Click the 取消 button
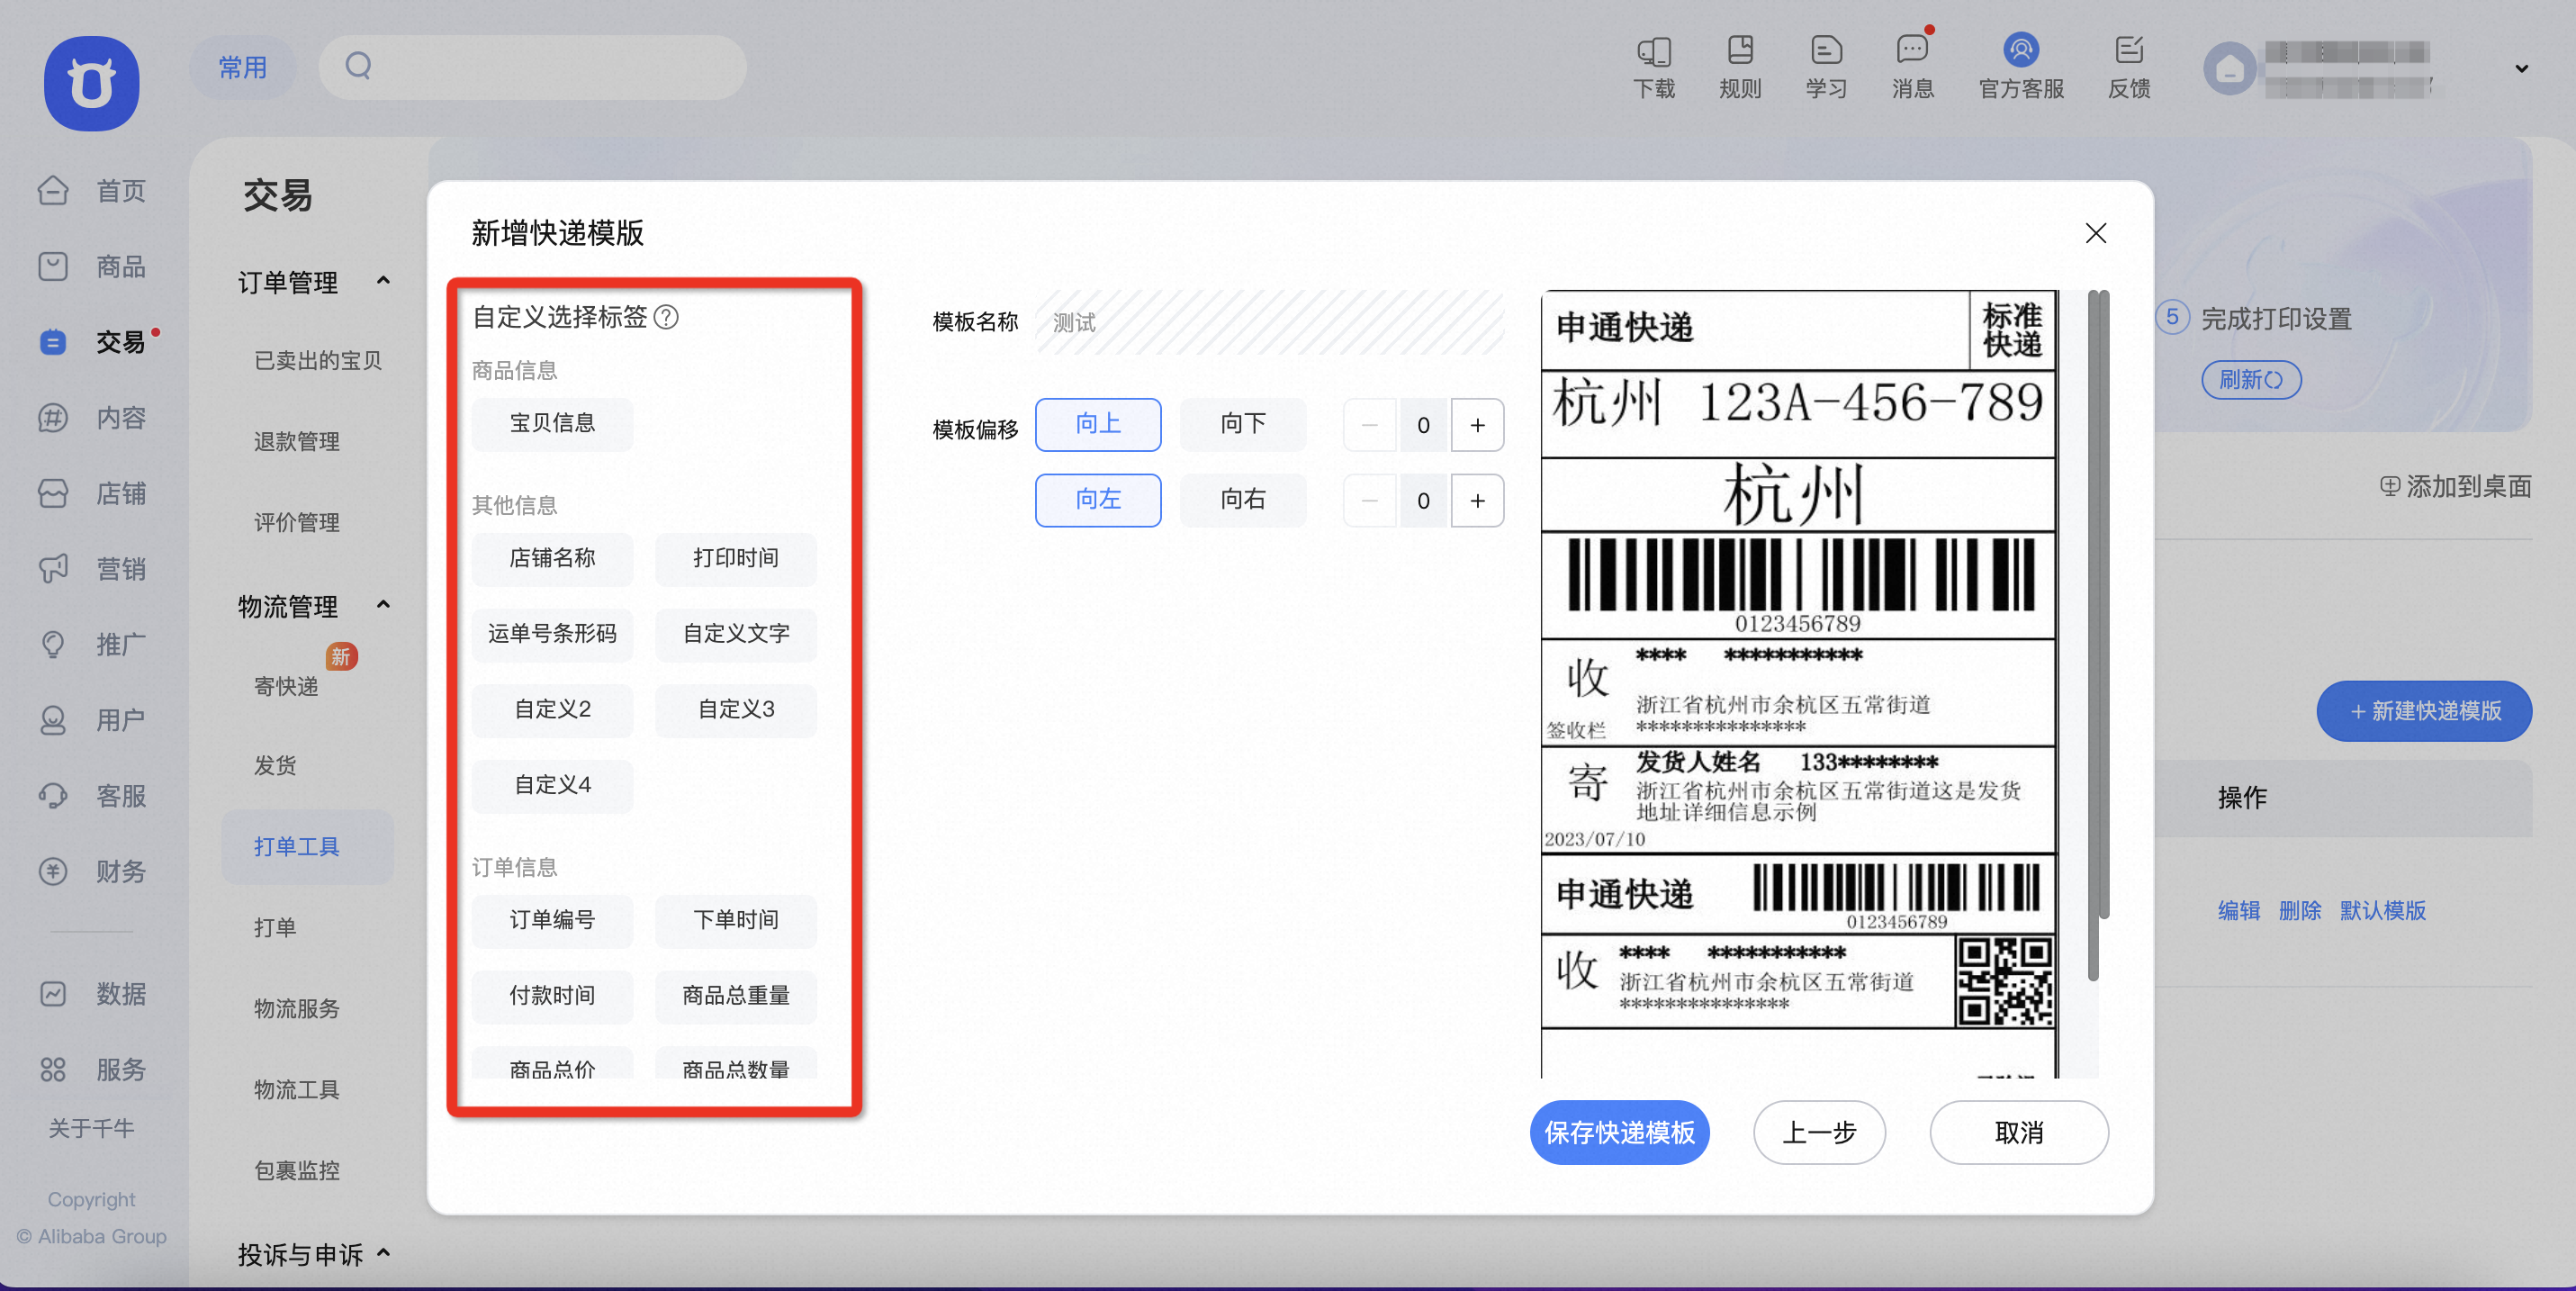The image size is (2576, 1291). (2019, 1132)
